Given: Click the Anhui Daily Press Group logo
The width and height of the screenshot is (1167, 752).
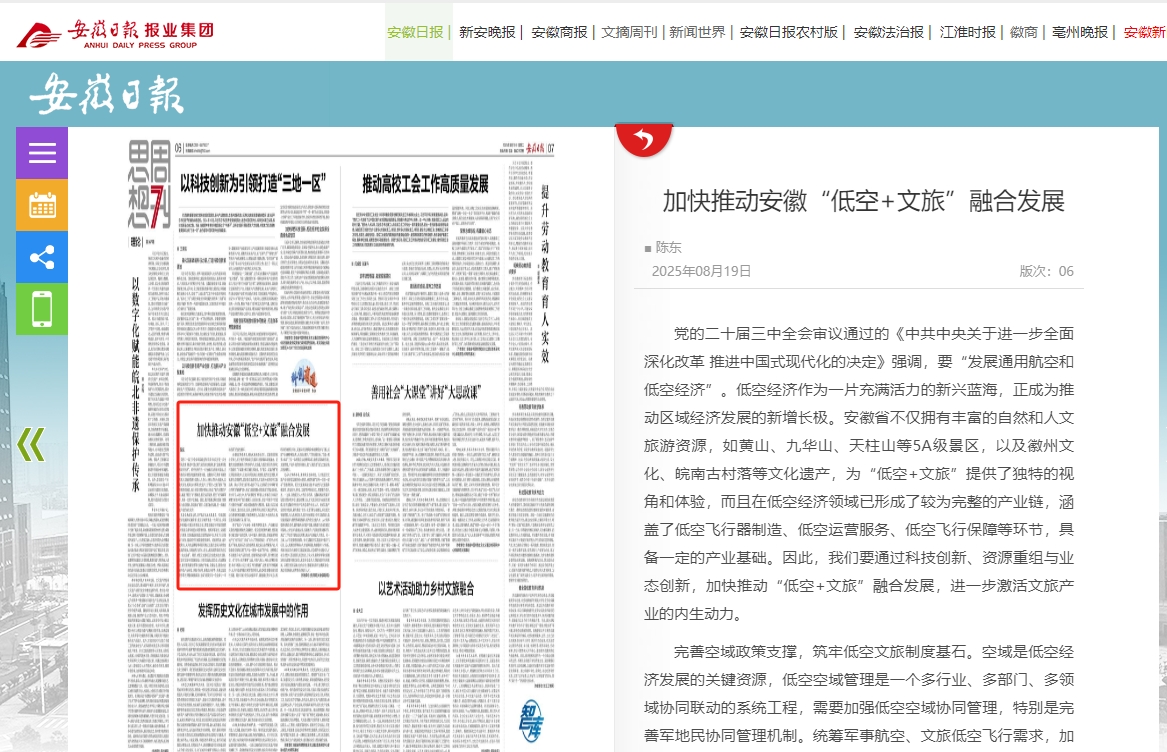Looking at the screenshot, I should [x=115, y=33].
